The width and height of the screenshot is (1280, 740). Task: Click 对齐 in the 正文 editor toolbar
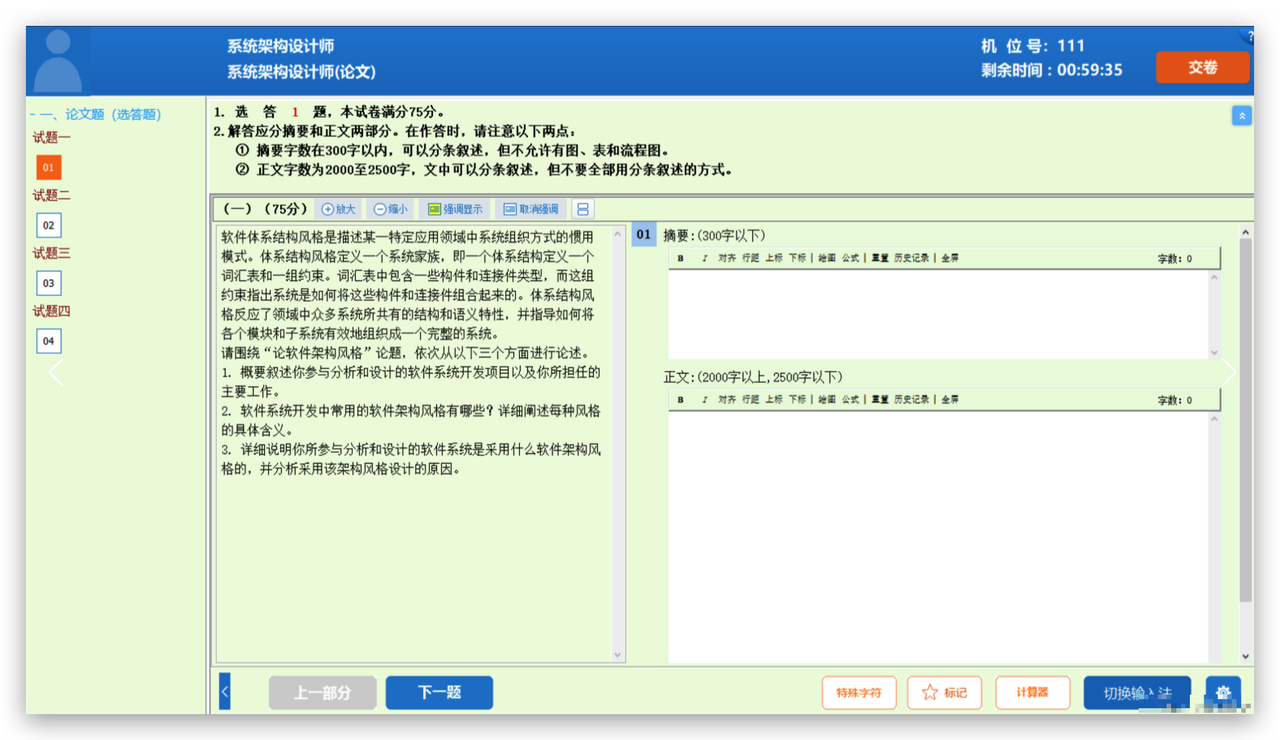(727, 399)
